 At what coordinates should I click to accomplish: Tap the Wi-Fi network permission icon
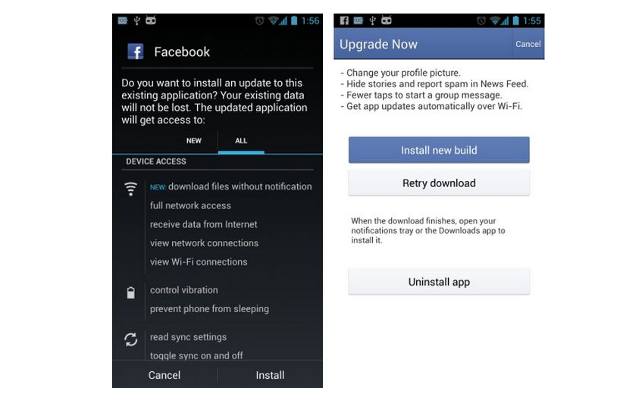pyautogui.click(x=131, y=189)
